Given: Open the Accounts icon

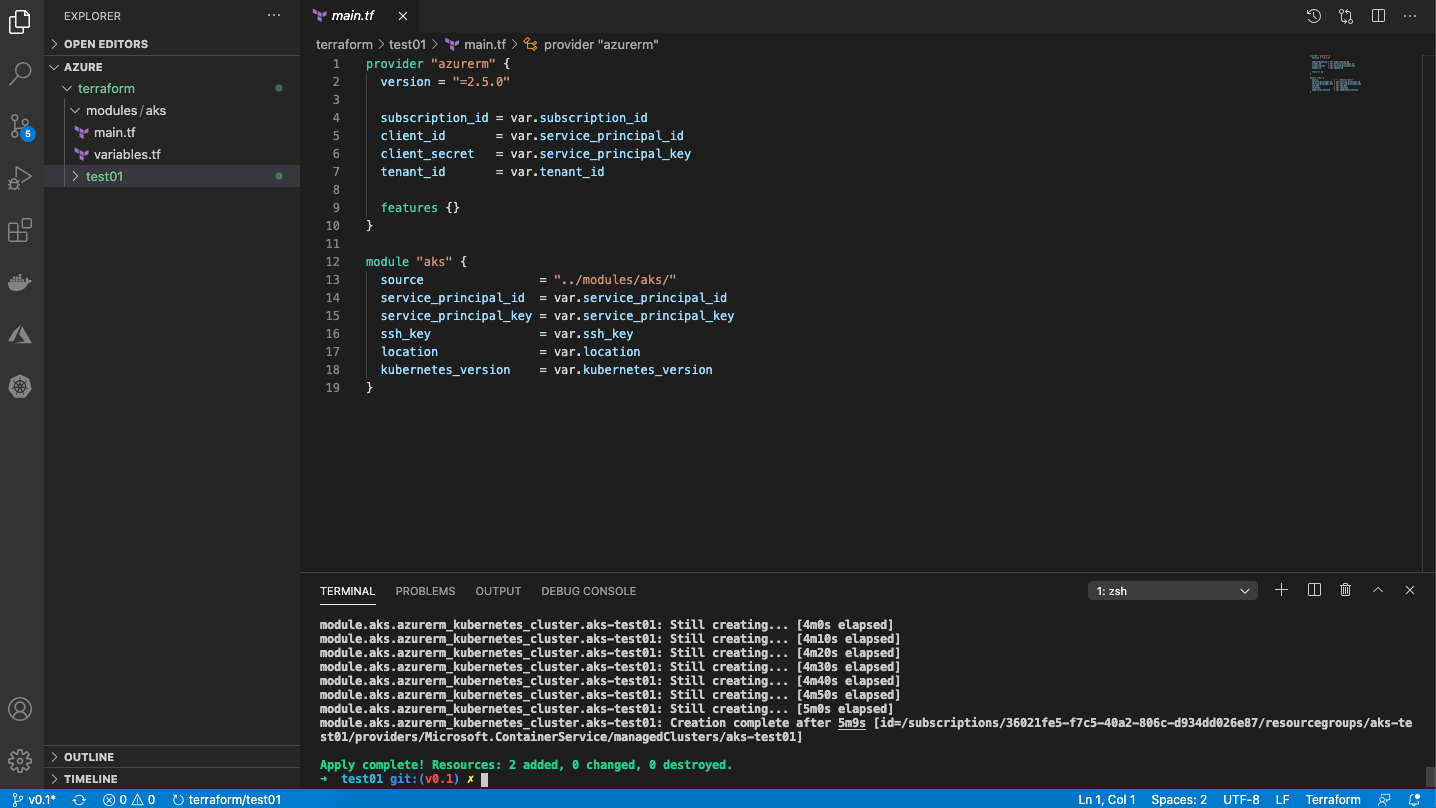Looking at the screenshot, I should pyautogui.click(x=20, y=709).
